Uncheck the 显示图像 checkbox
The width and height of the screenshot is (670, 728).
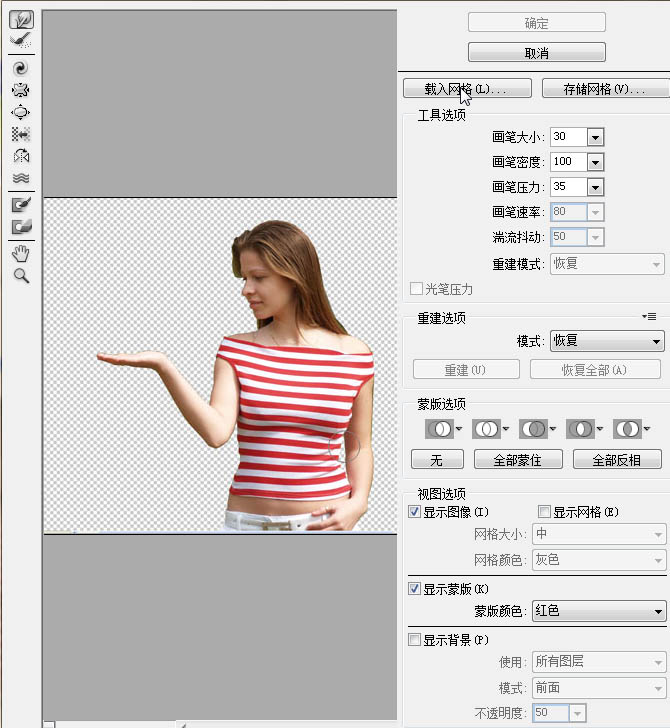414,512
